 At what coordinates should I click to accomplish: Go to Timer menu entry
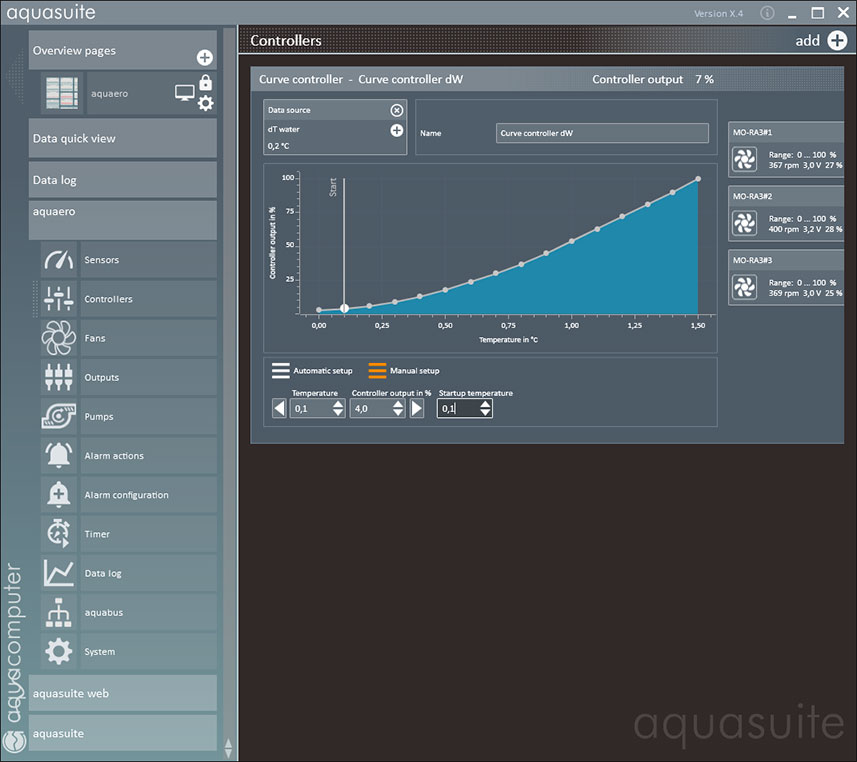click(x=148, y=534)
